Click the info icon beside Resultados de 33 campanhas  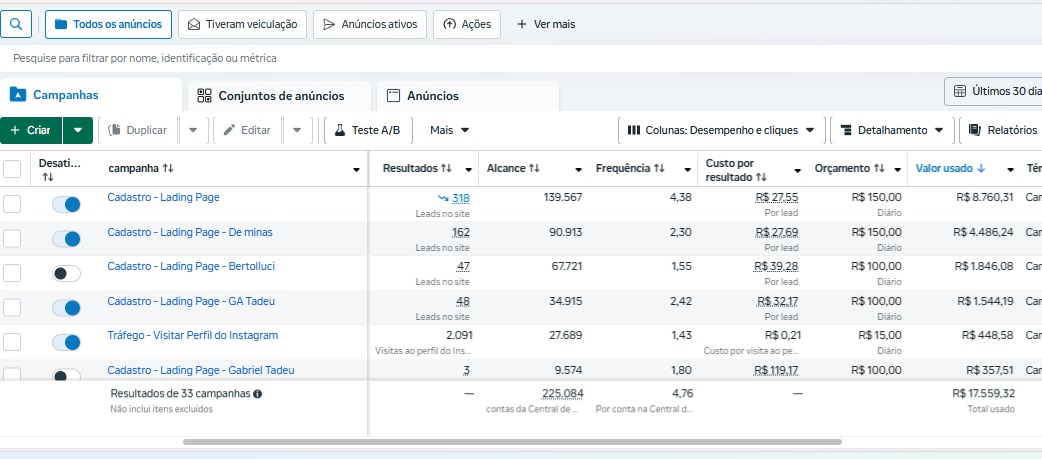258,394
